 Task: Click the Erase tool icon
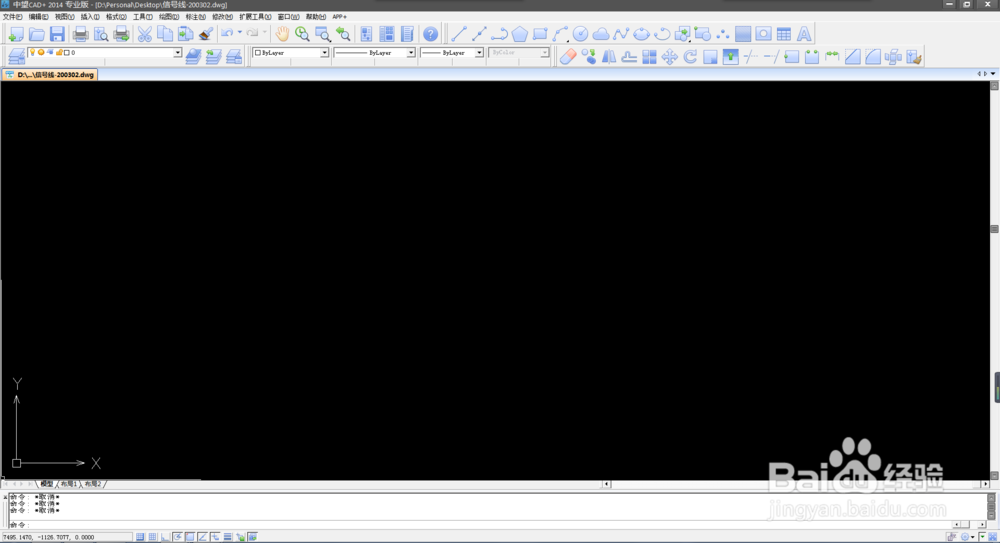point(568,57)
